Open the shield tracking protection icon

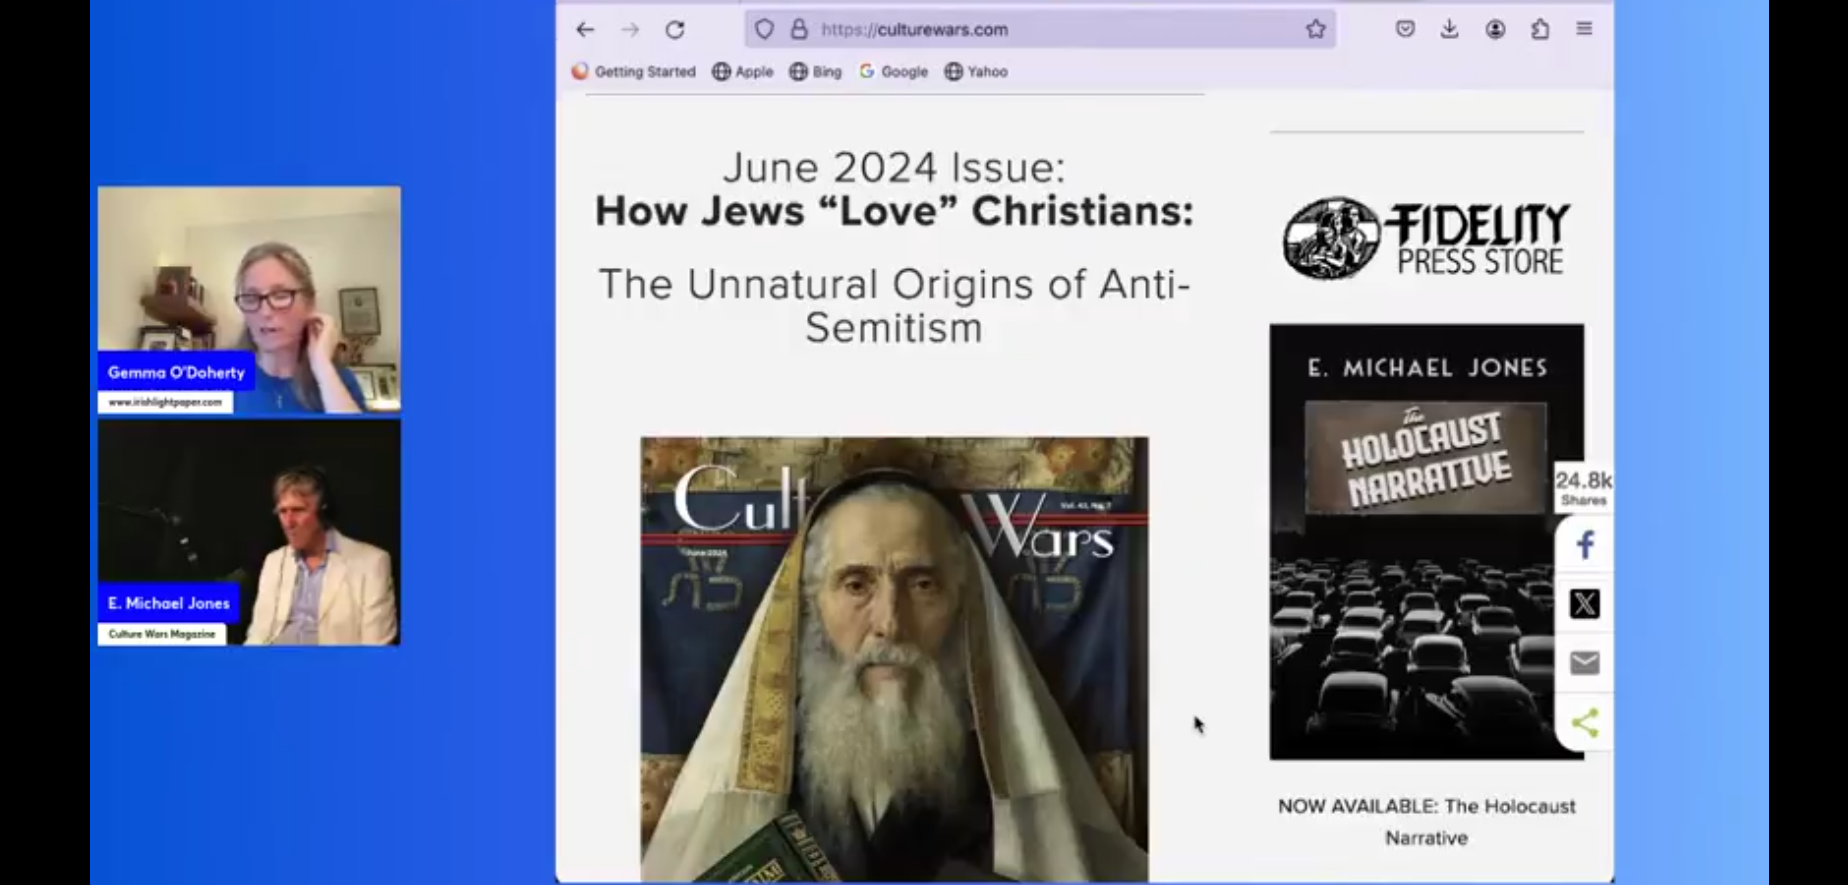point(764,29)
